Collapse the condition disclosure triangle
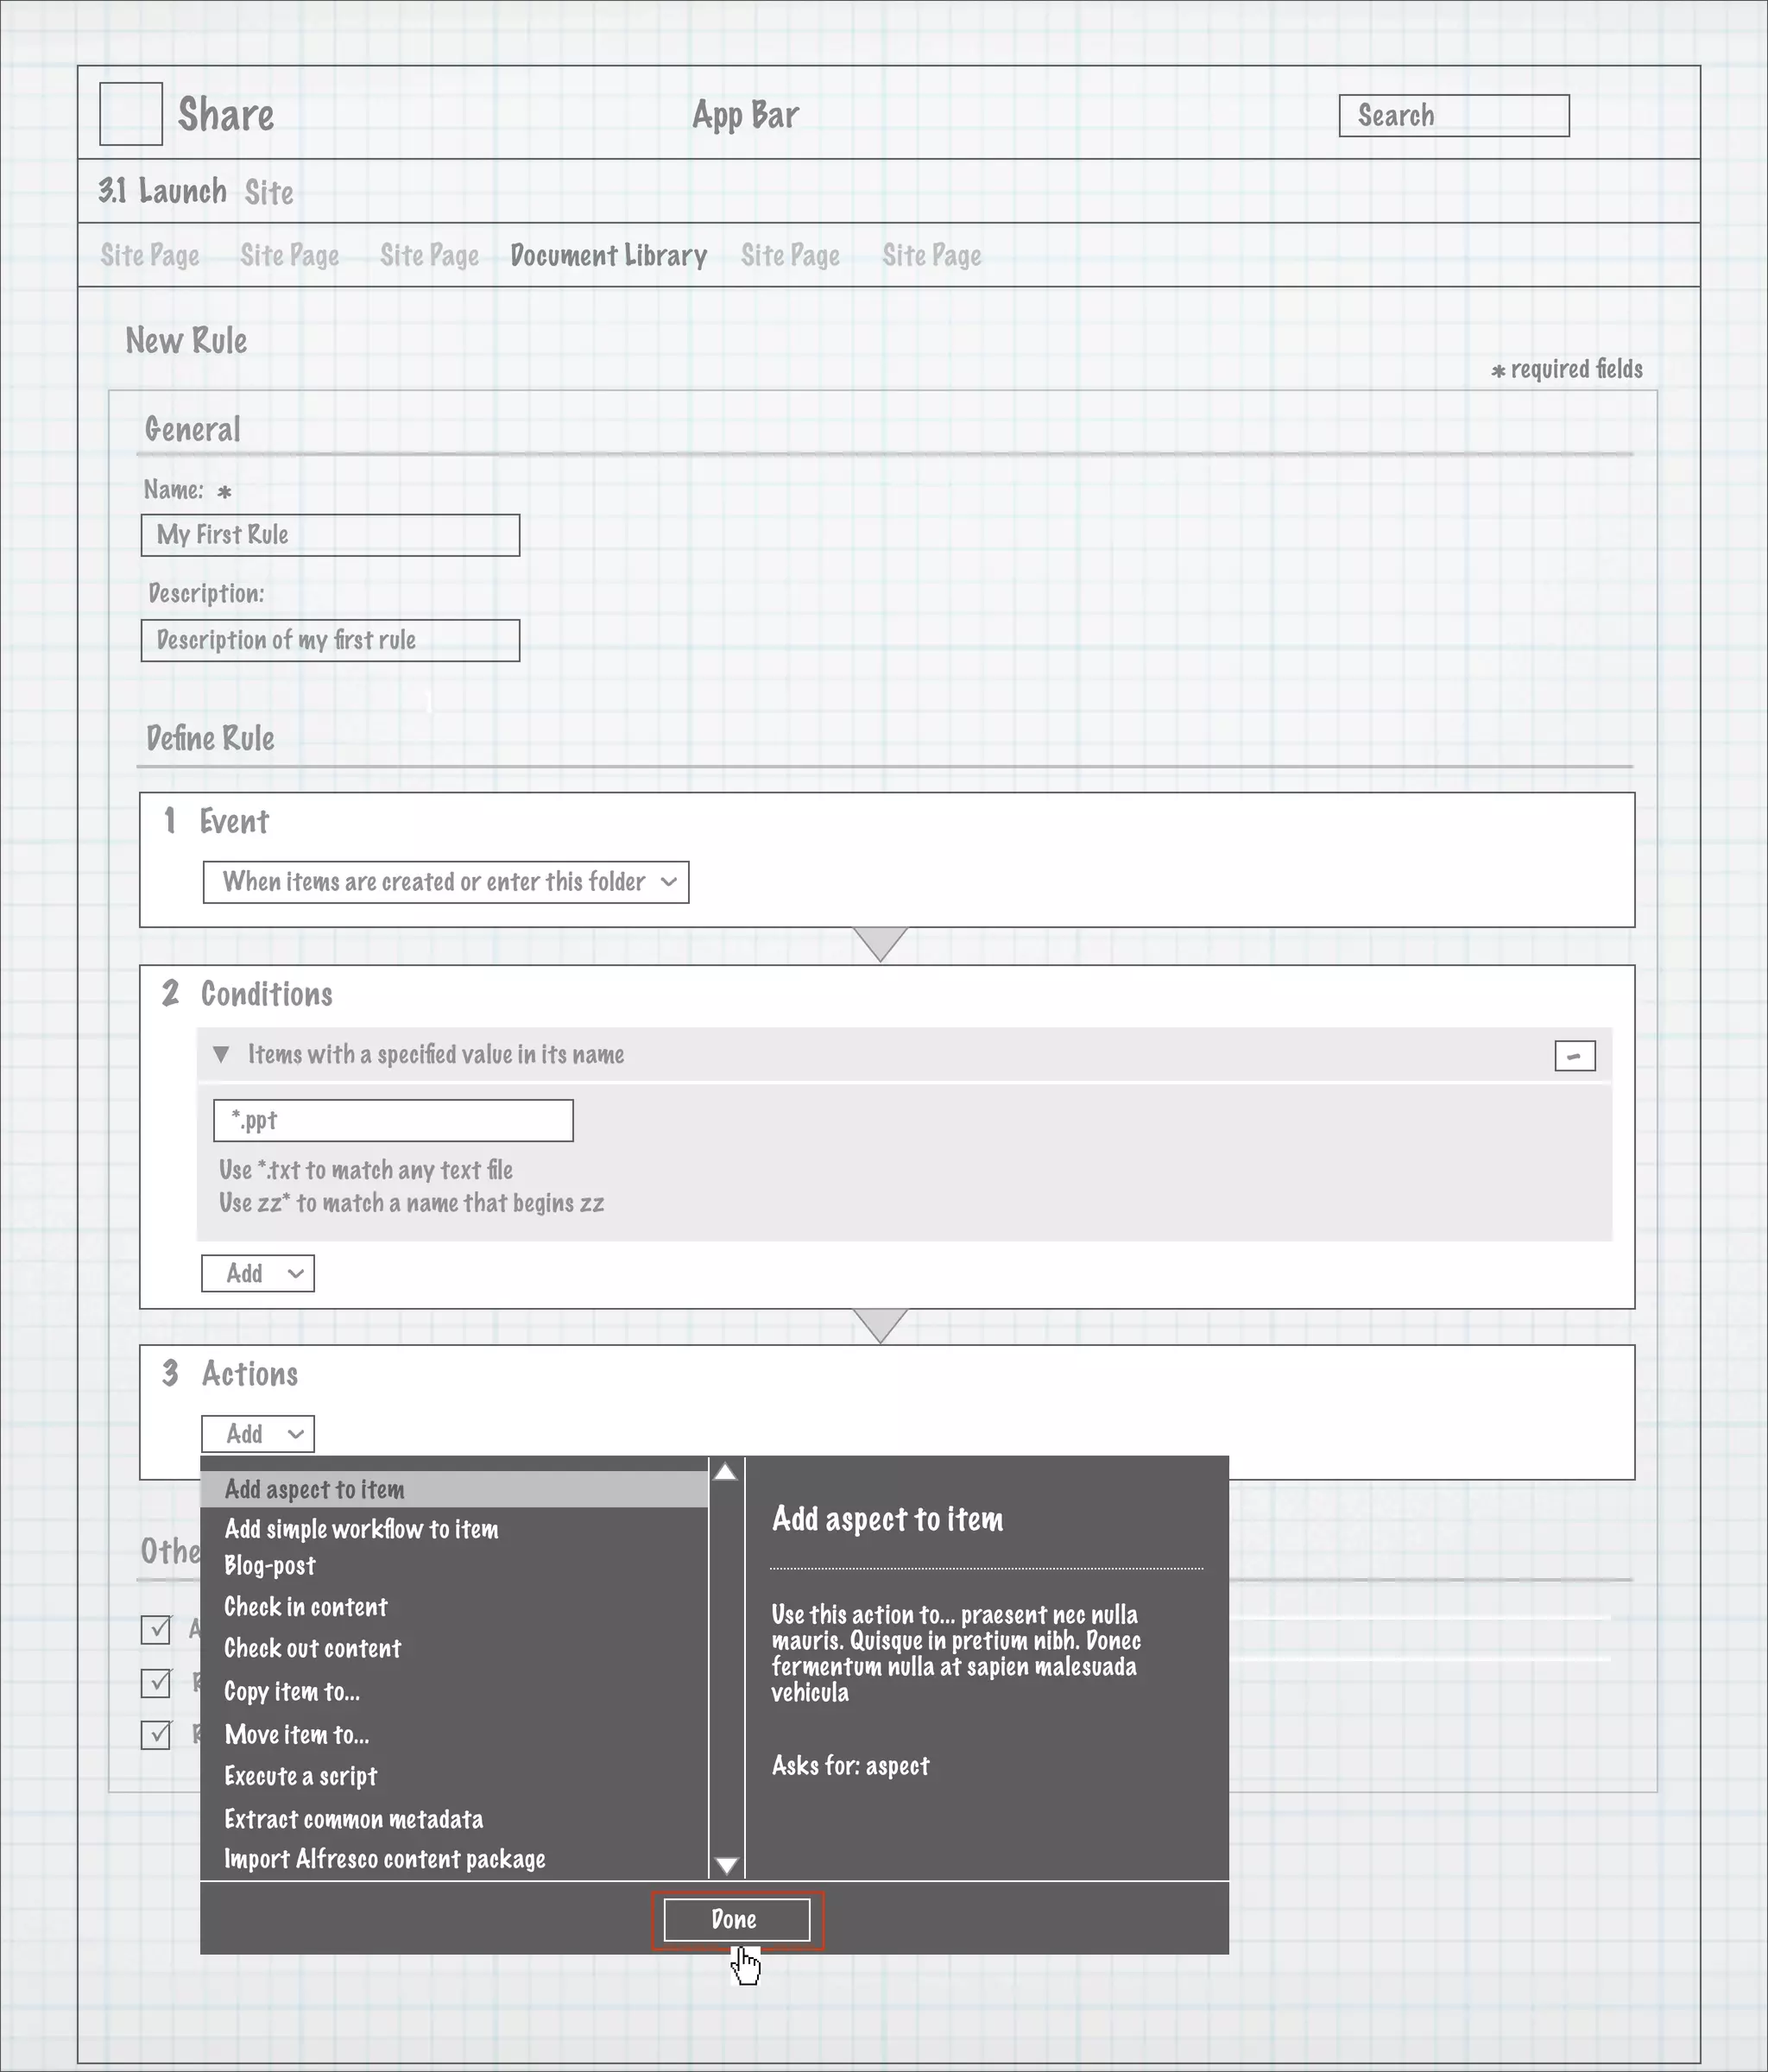1768x2072 pixels. (x=222, y=1054)
